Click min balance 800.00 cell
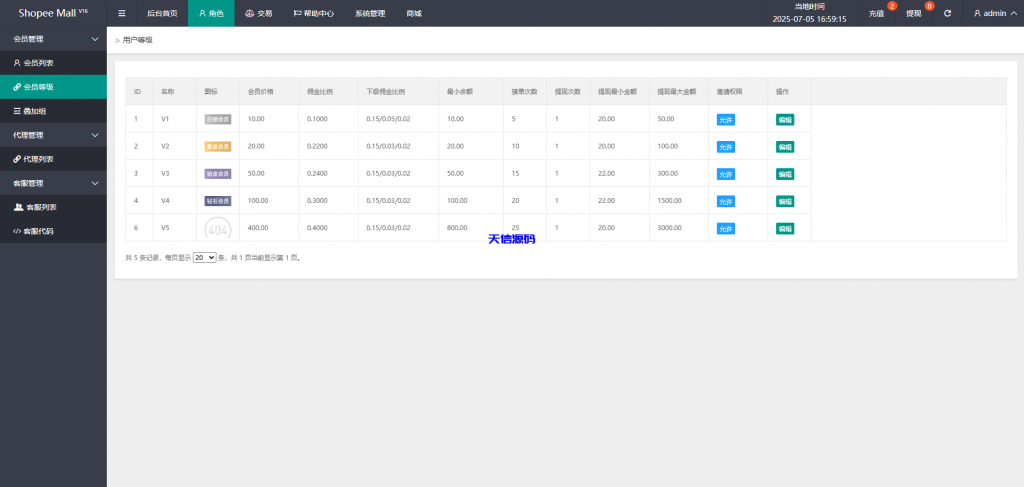 (457, 228)
